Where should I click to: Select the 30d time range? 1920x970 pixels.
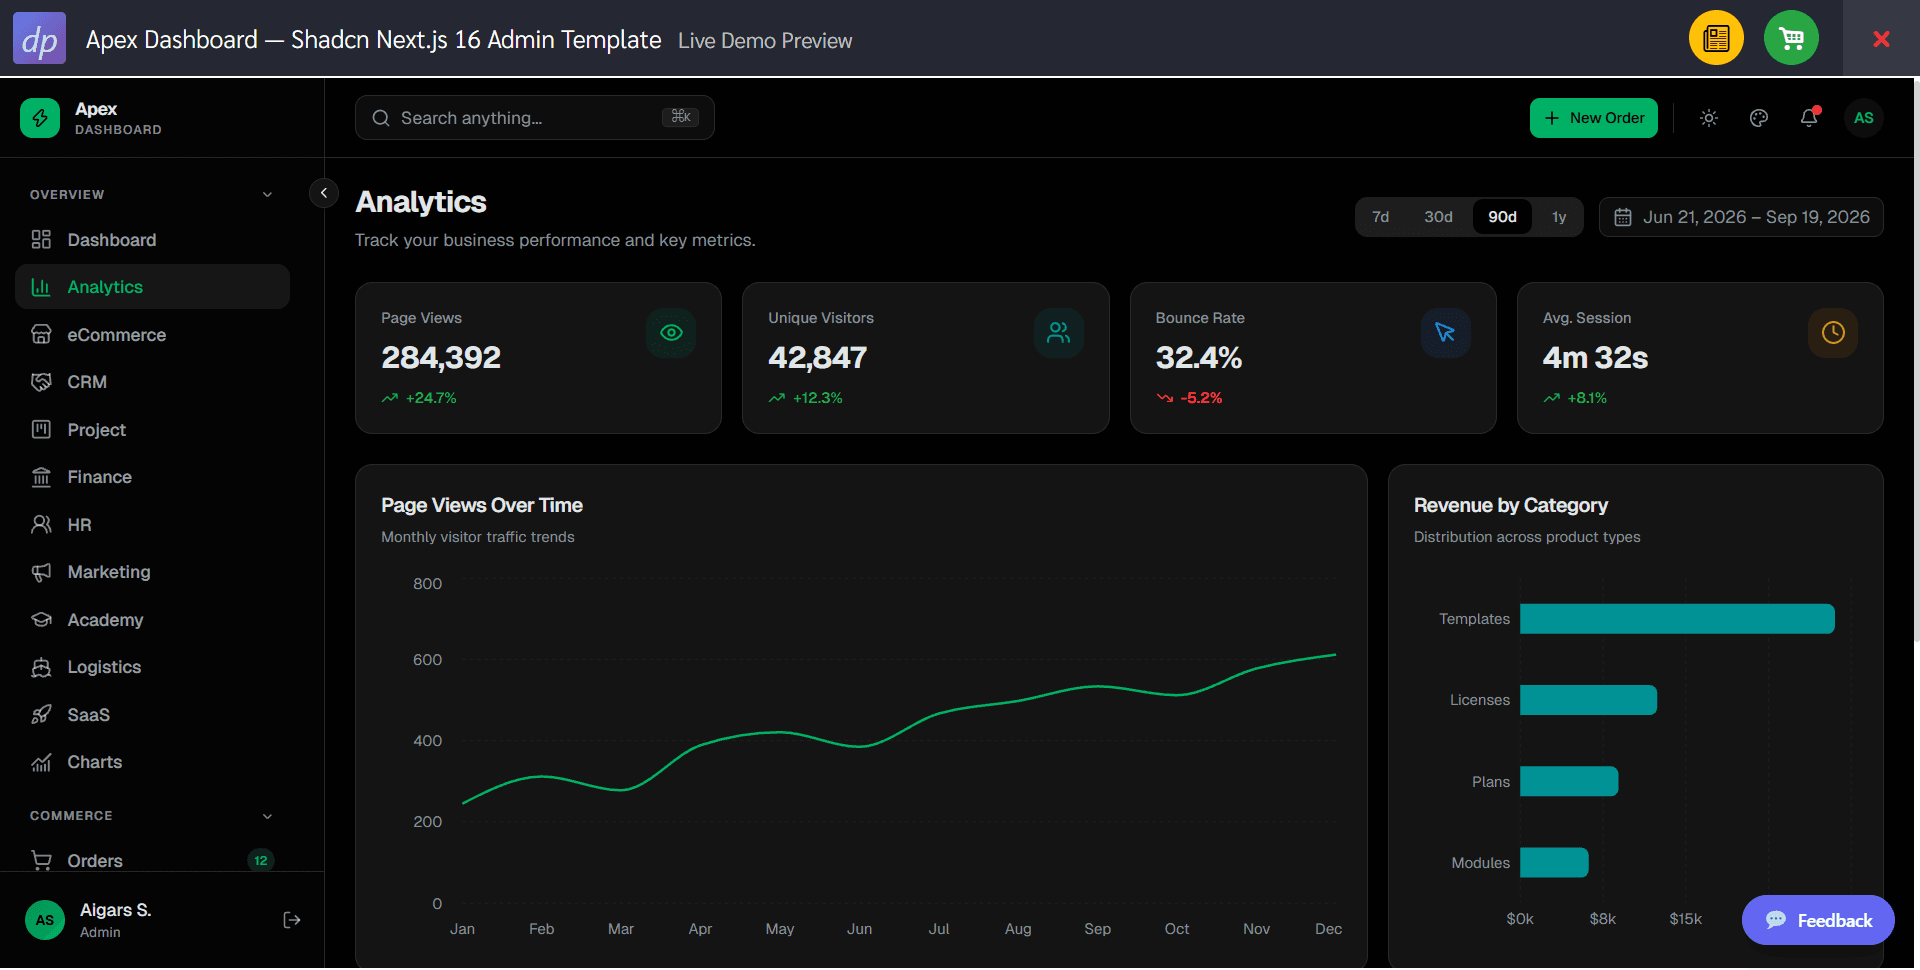[x=1438, y=217]
